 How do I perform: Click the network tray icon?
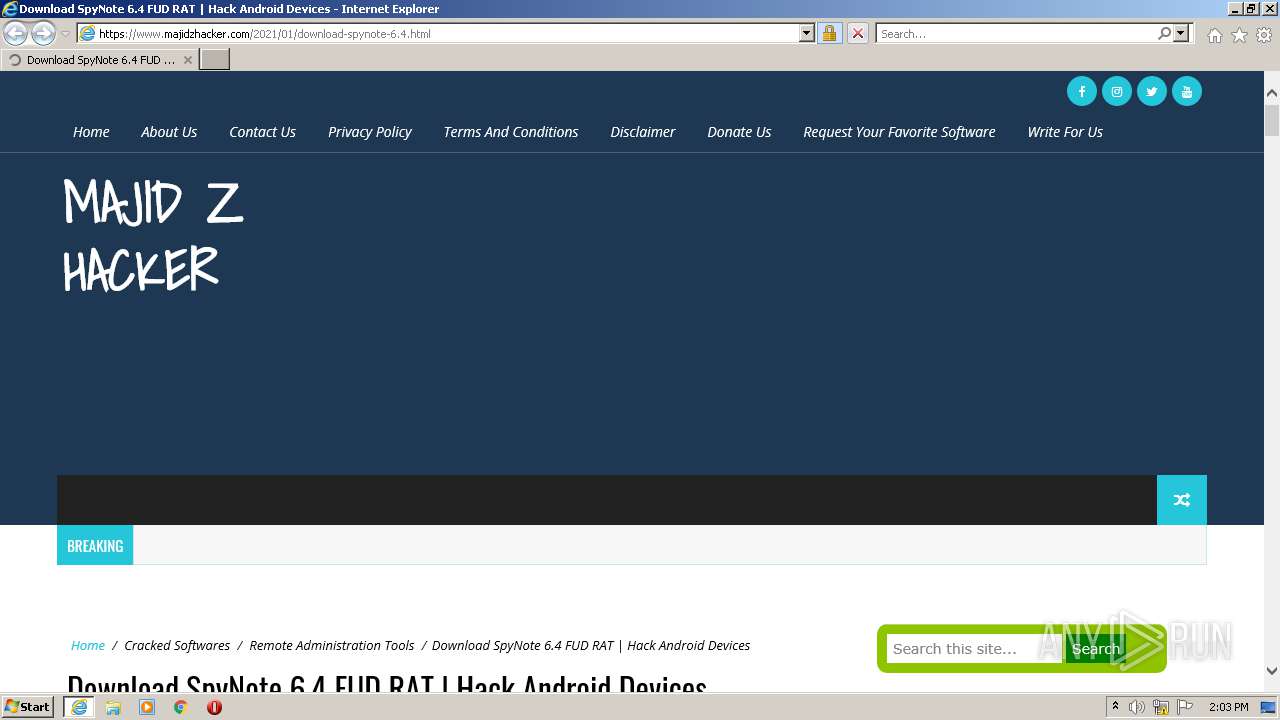(1161, 707)
